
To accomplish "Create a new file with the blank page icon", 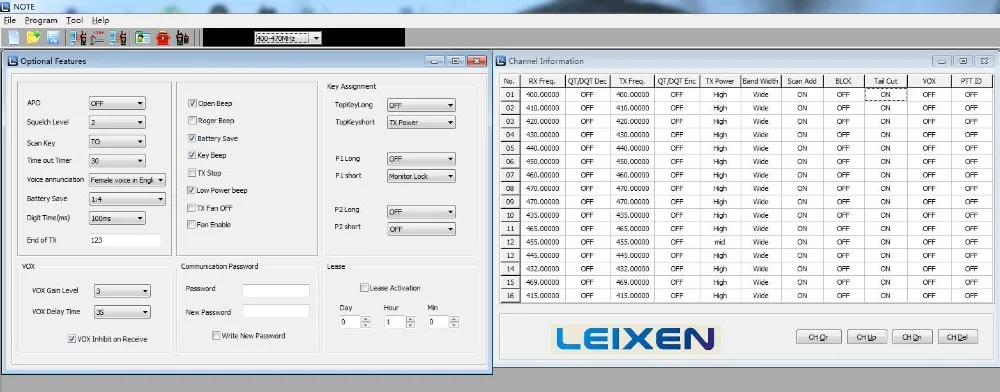I will coord(13,38).
